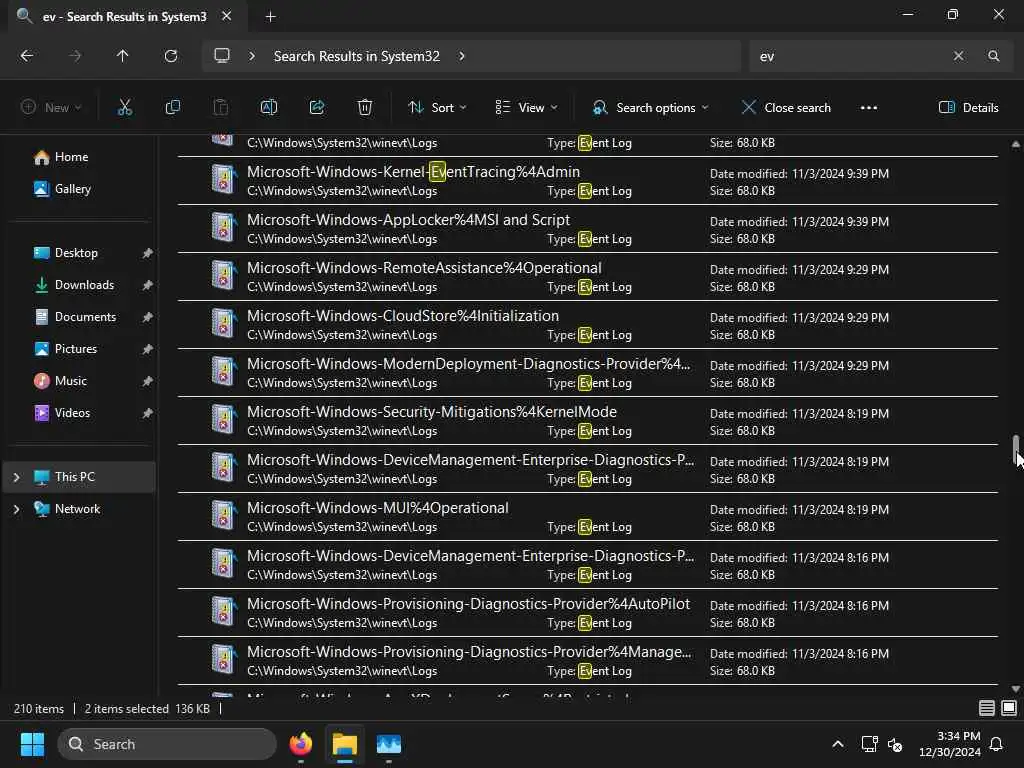Click chevron after Search Results in System32

pyautogui.click(x=462, y=56)
